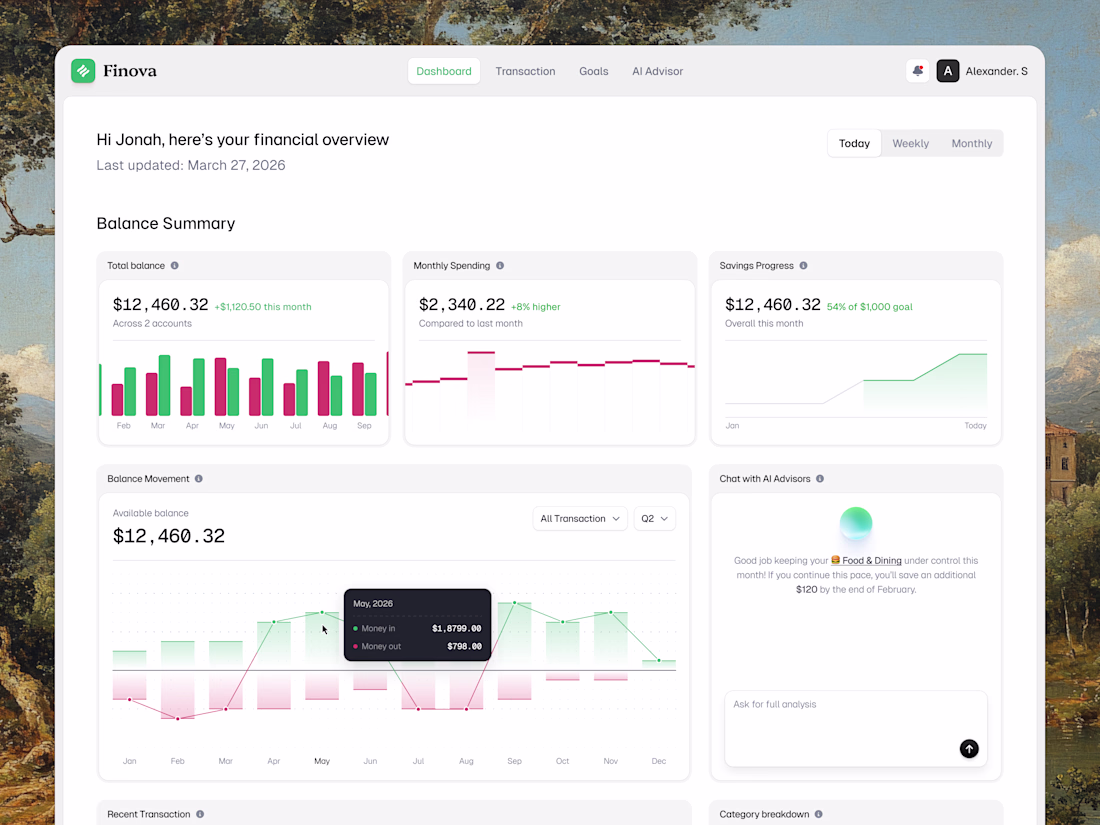Show info icon next to Chat with AI Advisors

click(x=820, y=478)
